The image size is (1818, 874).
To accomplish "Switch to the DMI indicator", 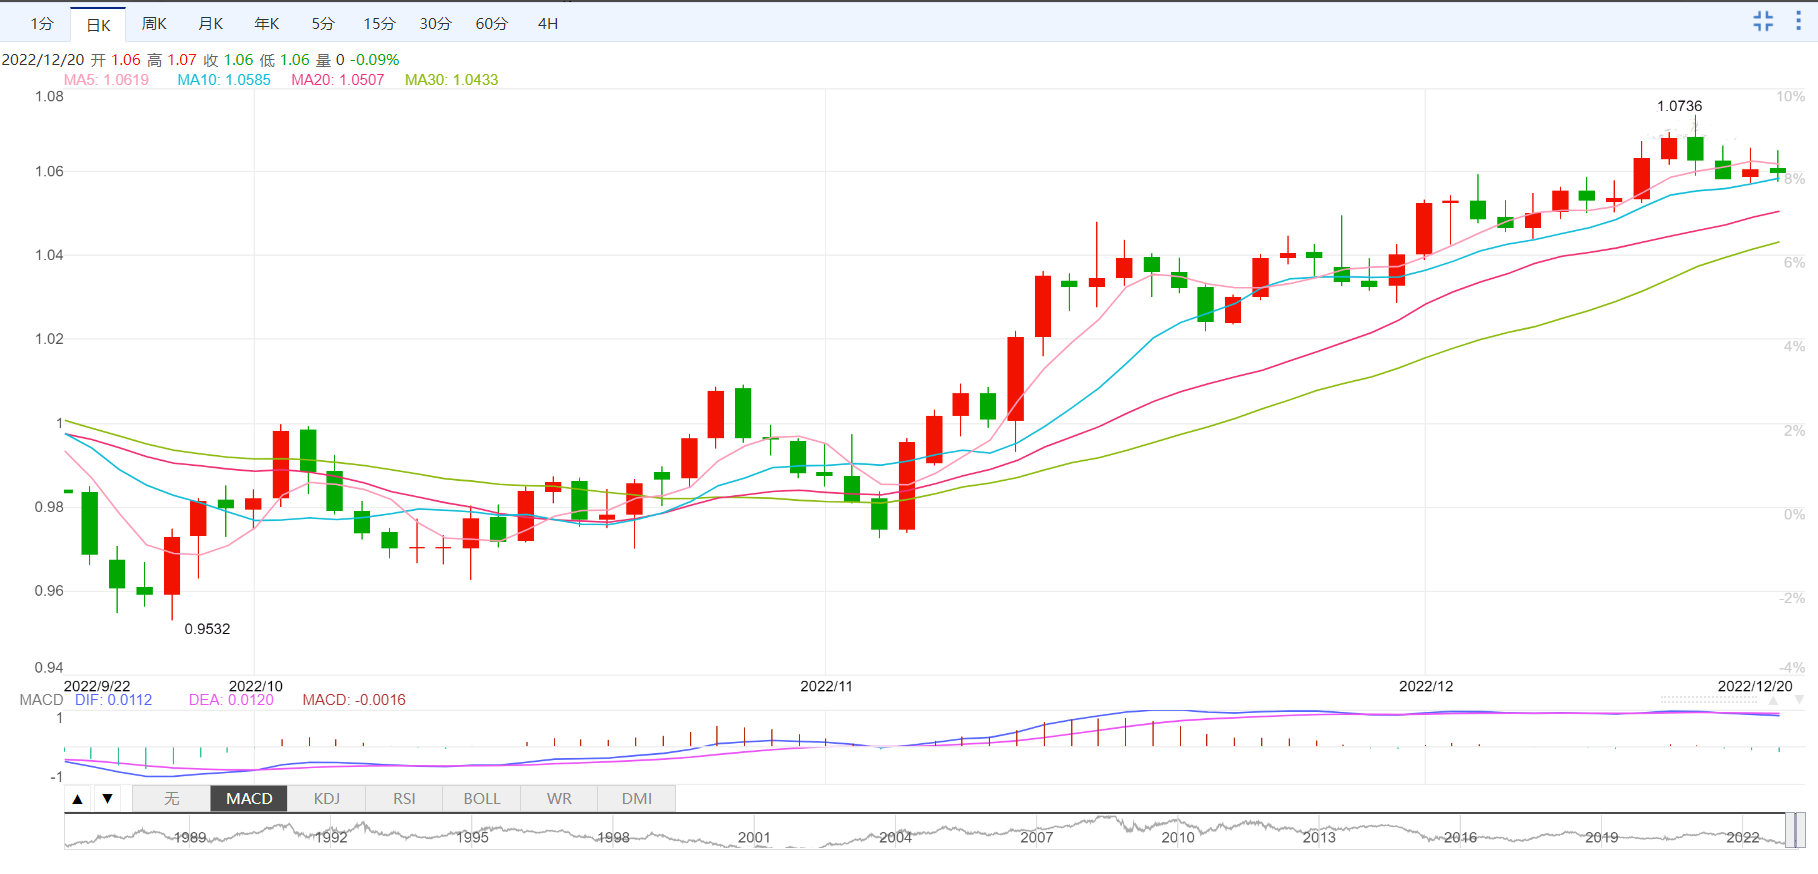I will 637,799.
